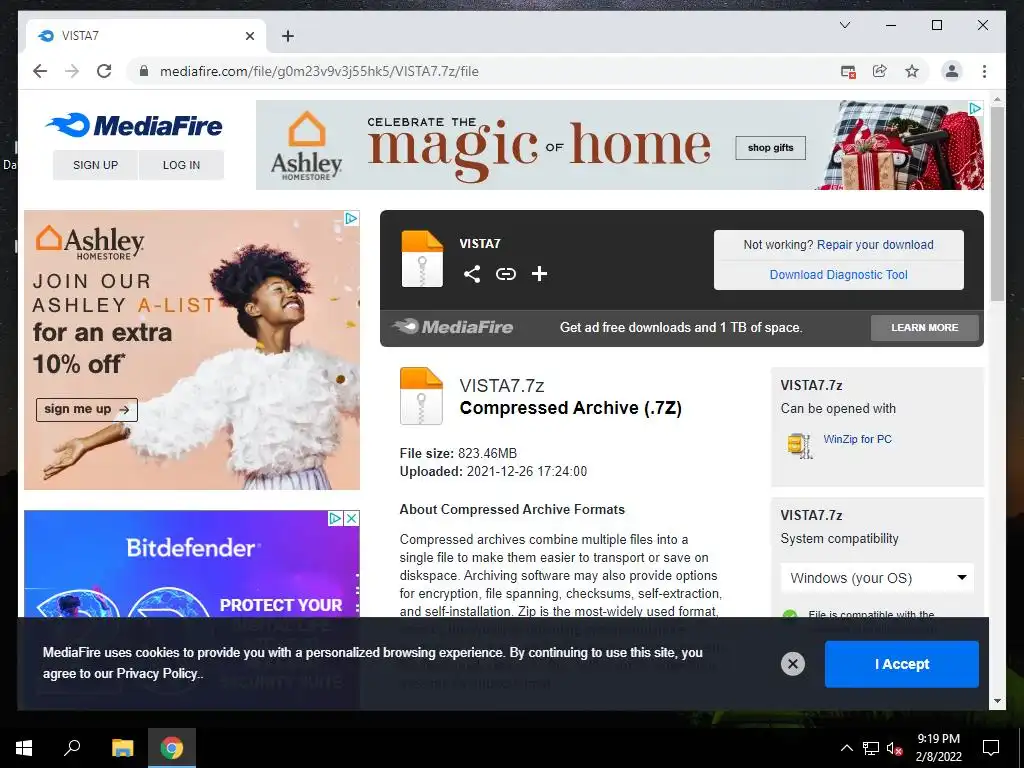Click 'Can be opened with' label
Viewport: 1024px width, 768px height.
click(838, 409)
